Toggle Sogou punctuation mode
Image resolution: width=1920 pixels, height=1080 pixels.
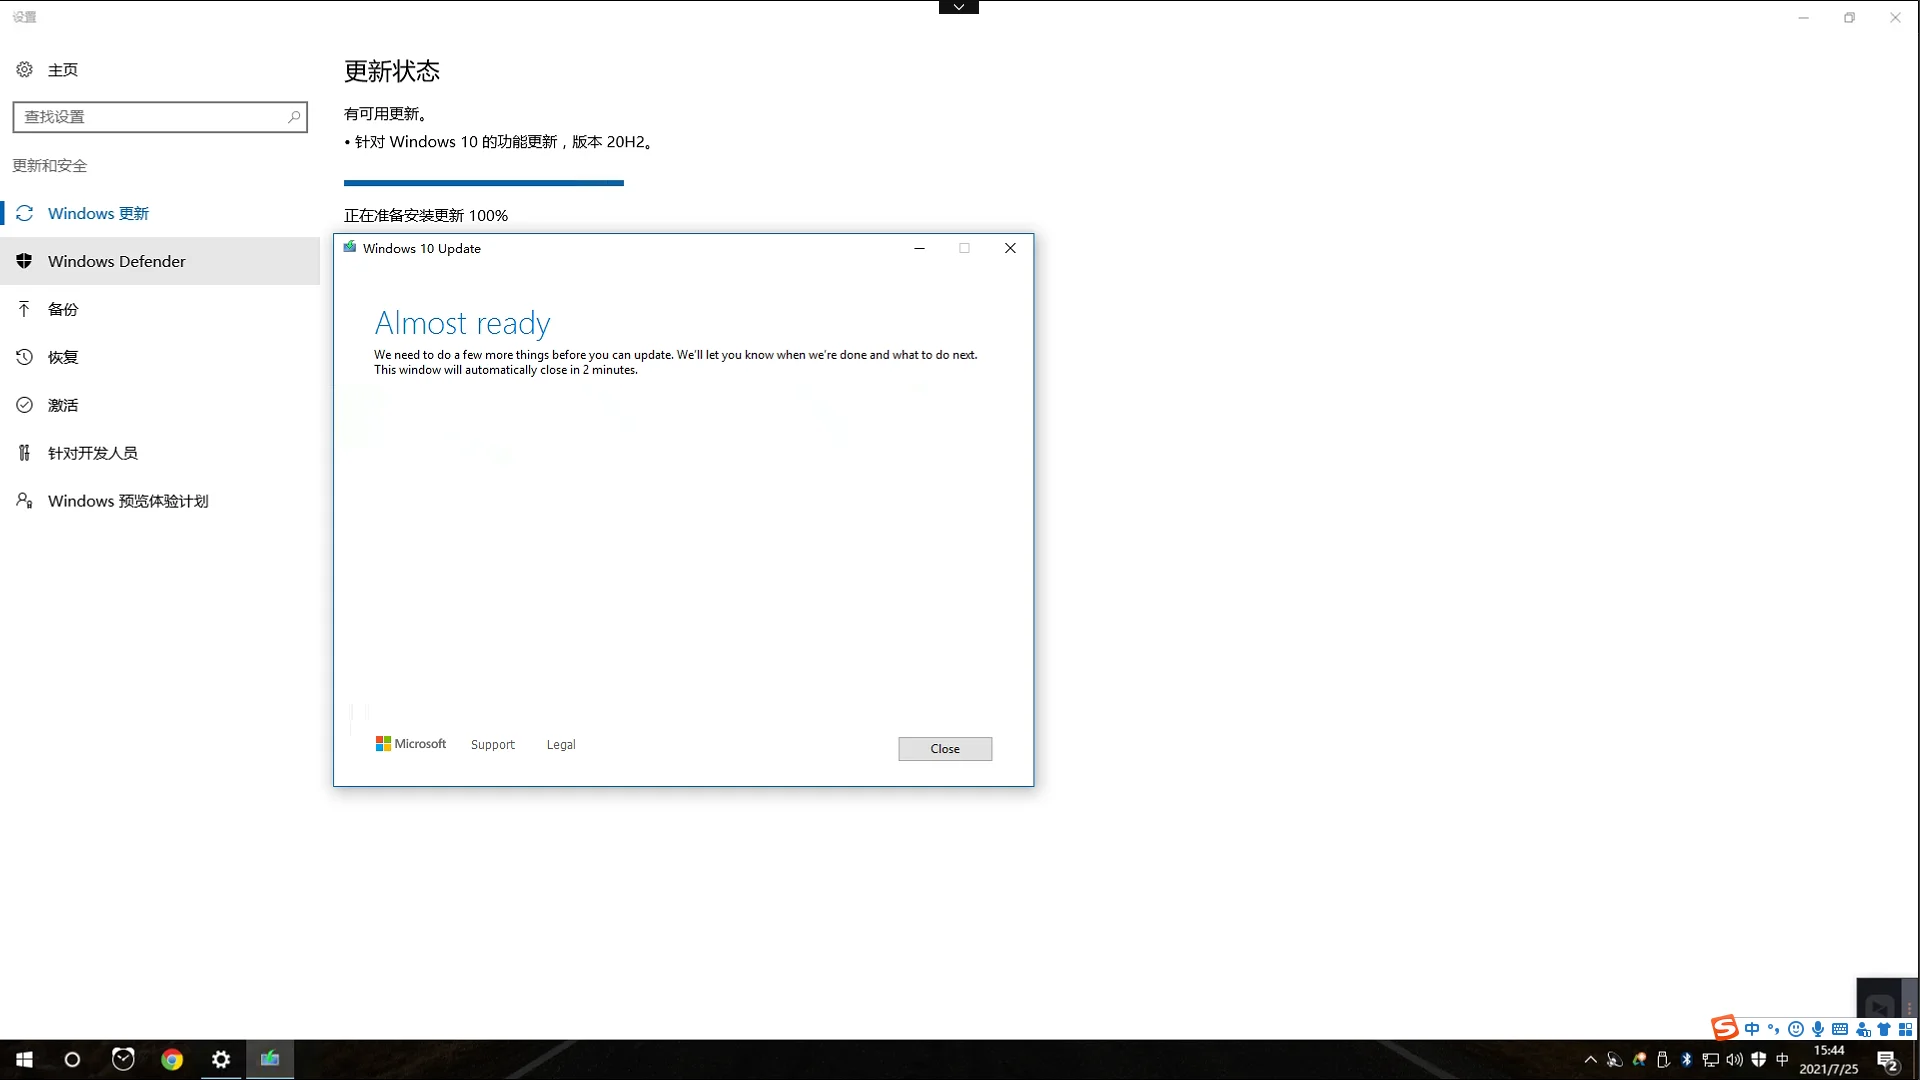1773,1028
